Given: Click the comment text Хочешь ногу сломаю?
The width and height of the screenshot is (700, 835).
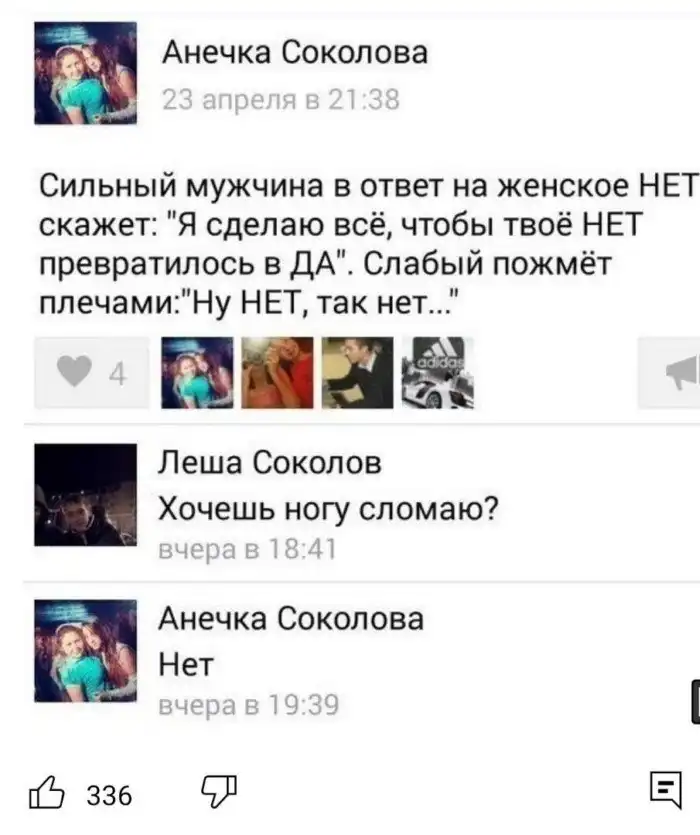Looking at the screenshot, I should 329,509.
